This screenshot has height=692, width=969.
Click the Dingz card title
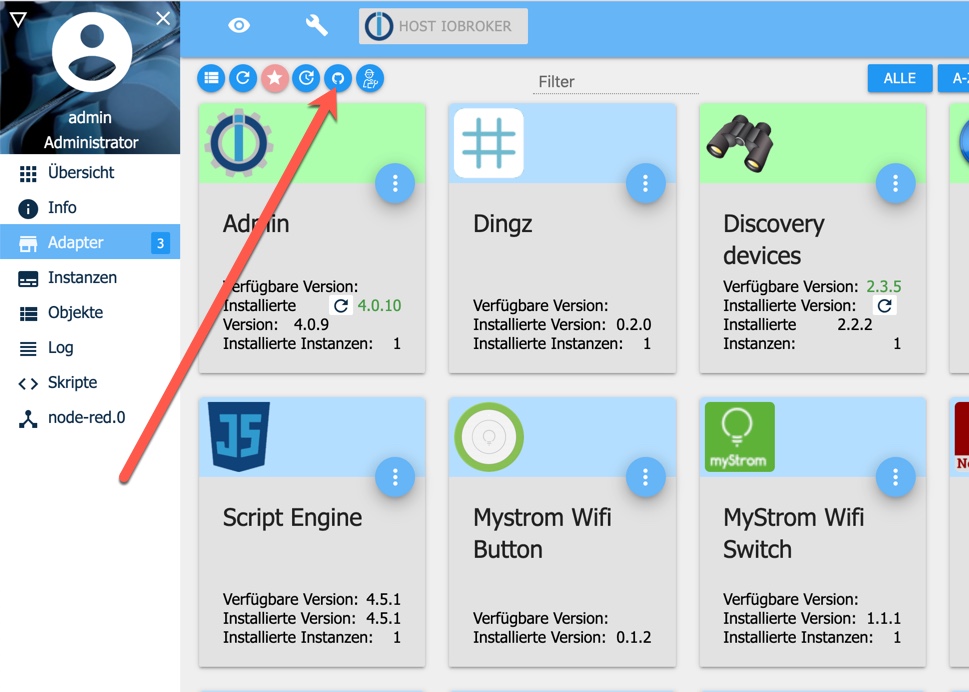click(x=502, y=224)
